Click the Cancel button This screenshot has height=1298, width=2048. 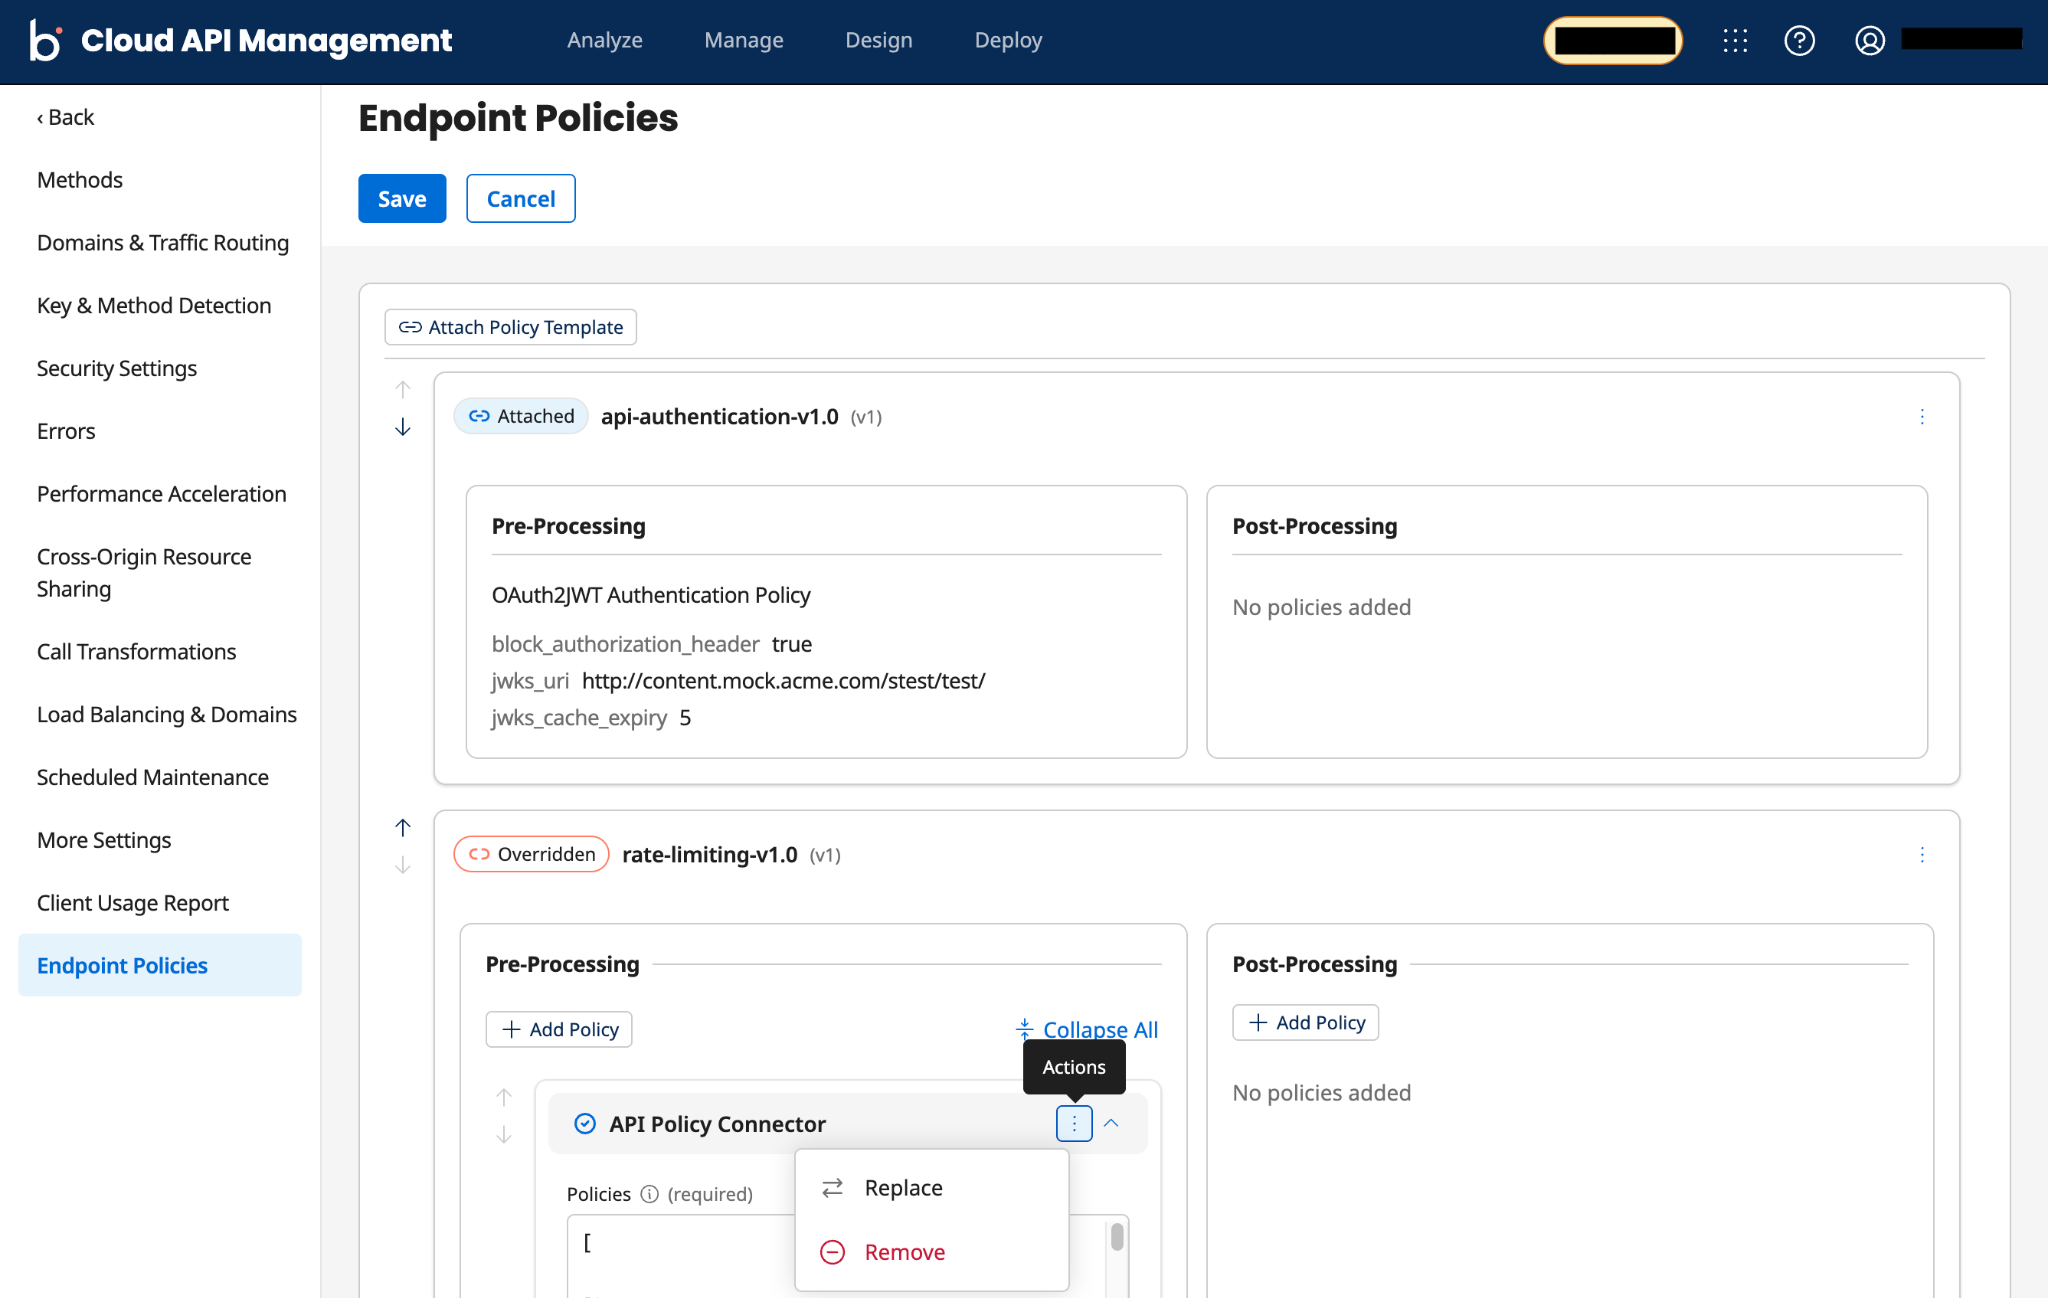click(521, 198)
